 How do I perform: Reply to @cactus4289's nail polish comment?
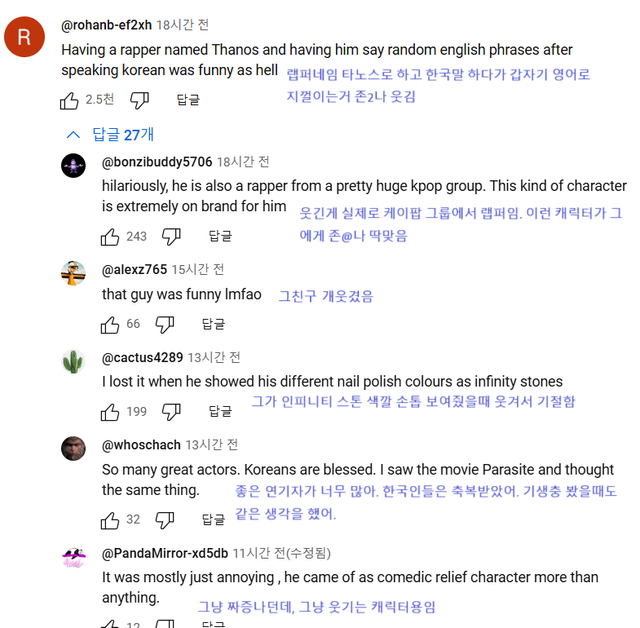pyautogui.click(x=220, y=411)
